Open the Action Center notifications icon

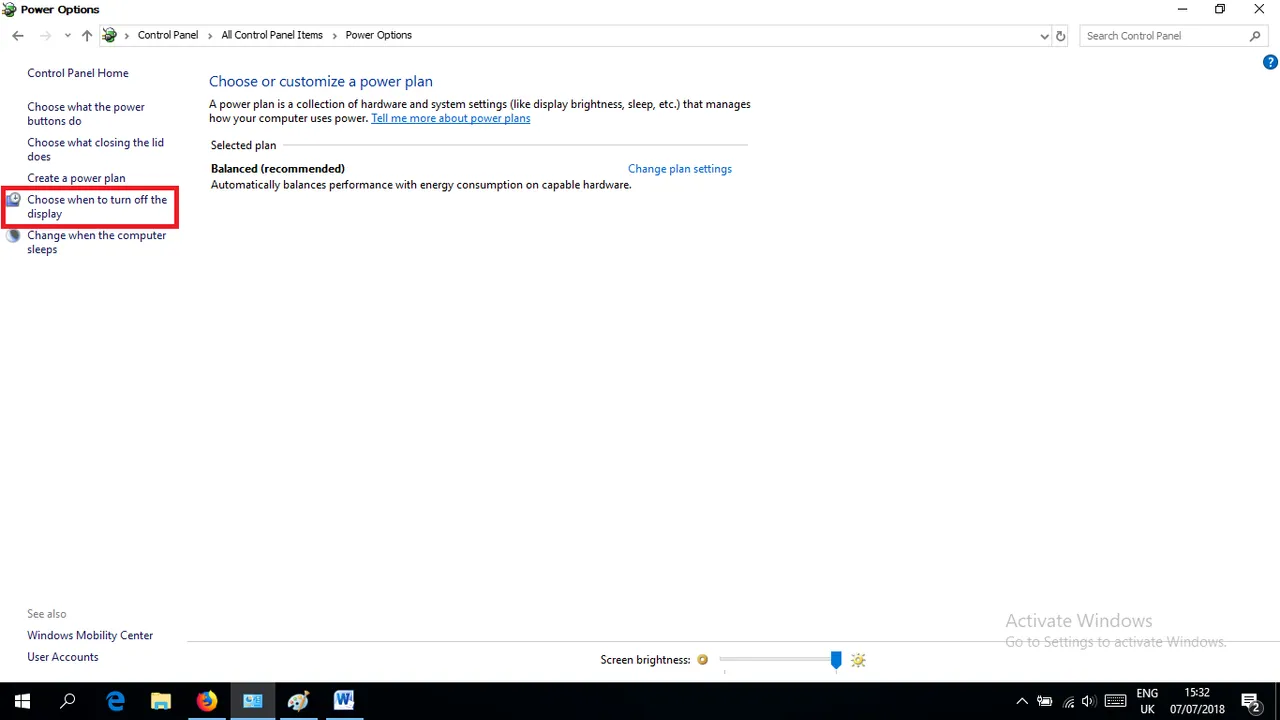coord(1249,701)
